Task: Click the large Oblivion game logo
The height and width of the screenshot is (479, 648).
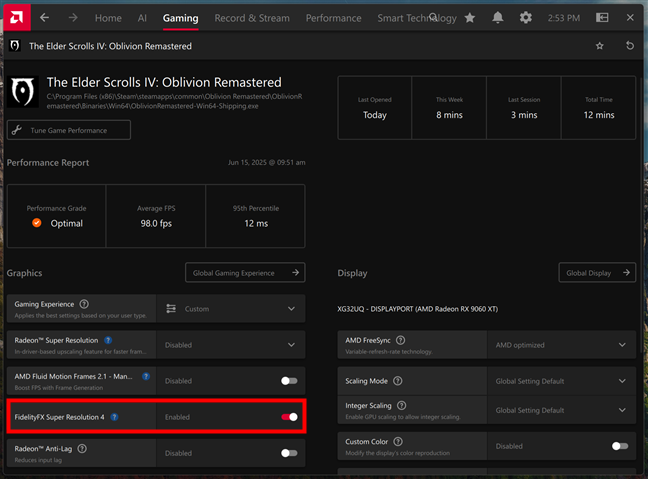Action: [x=23, y=91]
